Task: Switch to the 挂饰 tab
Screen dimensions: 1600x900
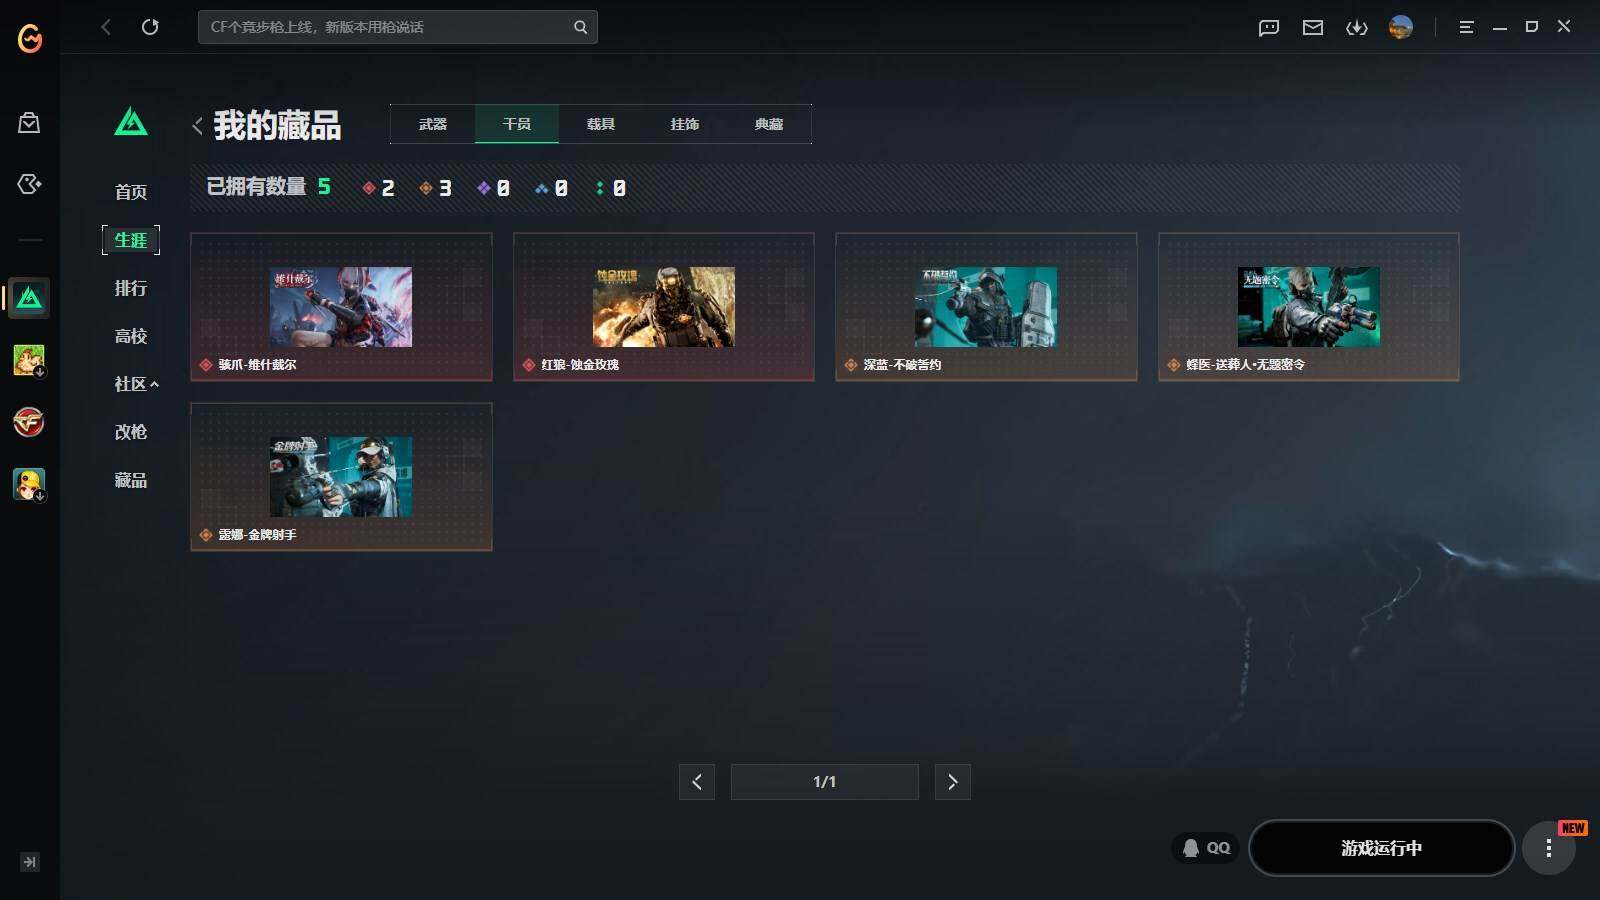Action: pos(685,124)
